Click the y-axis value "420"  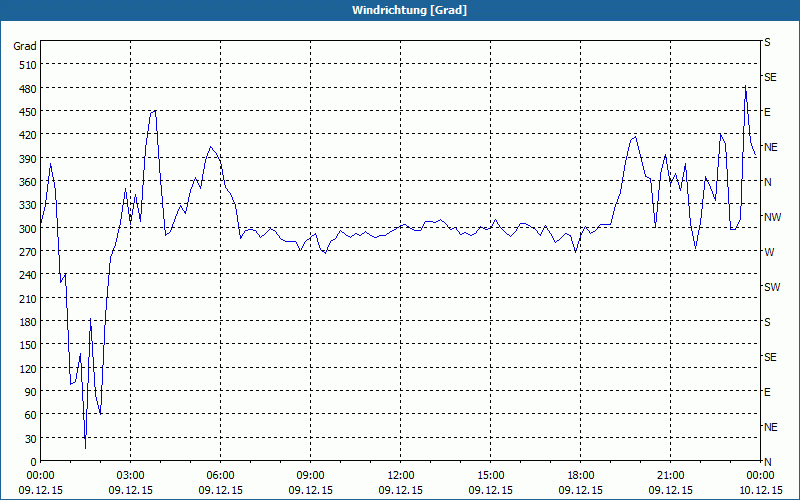[28, 135]
